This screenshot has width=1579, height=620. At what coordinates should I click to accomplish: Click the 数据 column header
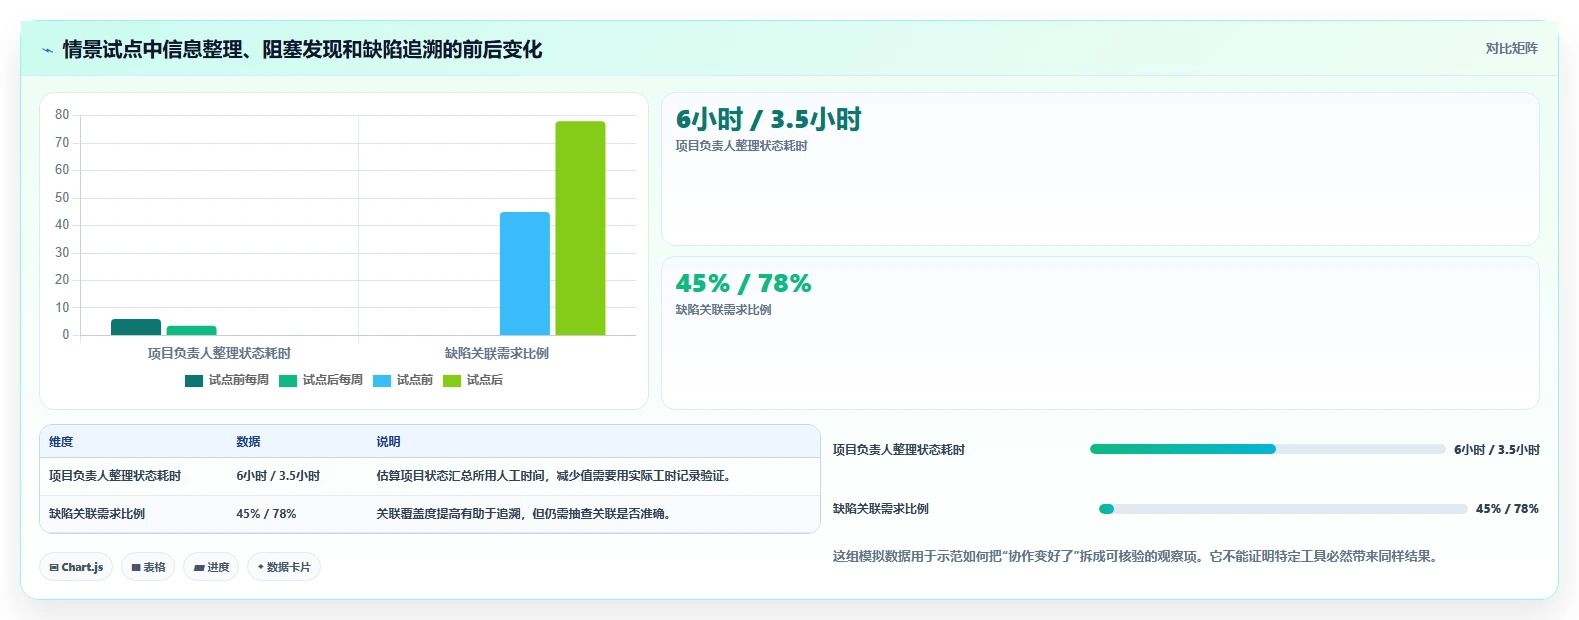[248, 441]
